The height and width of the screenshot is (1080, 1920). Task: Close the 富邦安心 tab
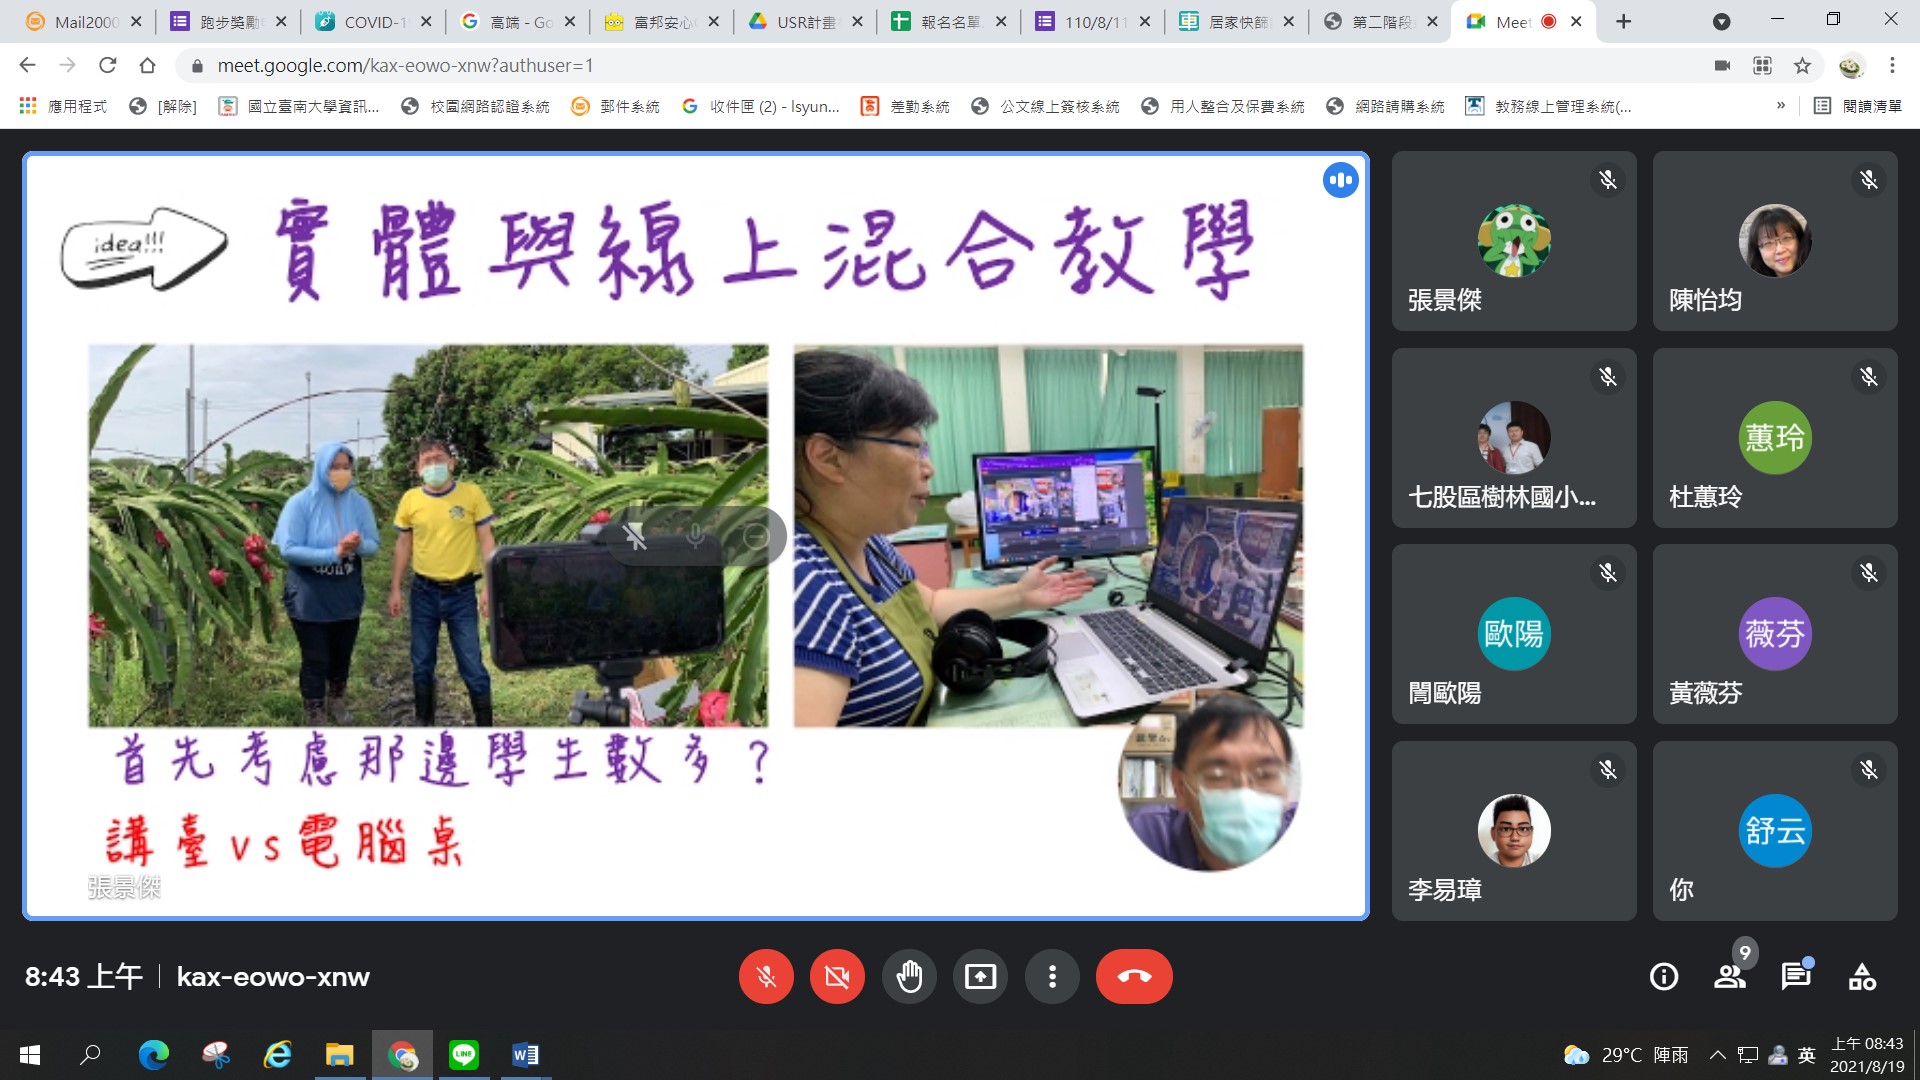click(713, 21)
